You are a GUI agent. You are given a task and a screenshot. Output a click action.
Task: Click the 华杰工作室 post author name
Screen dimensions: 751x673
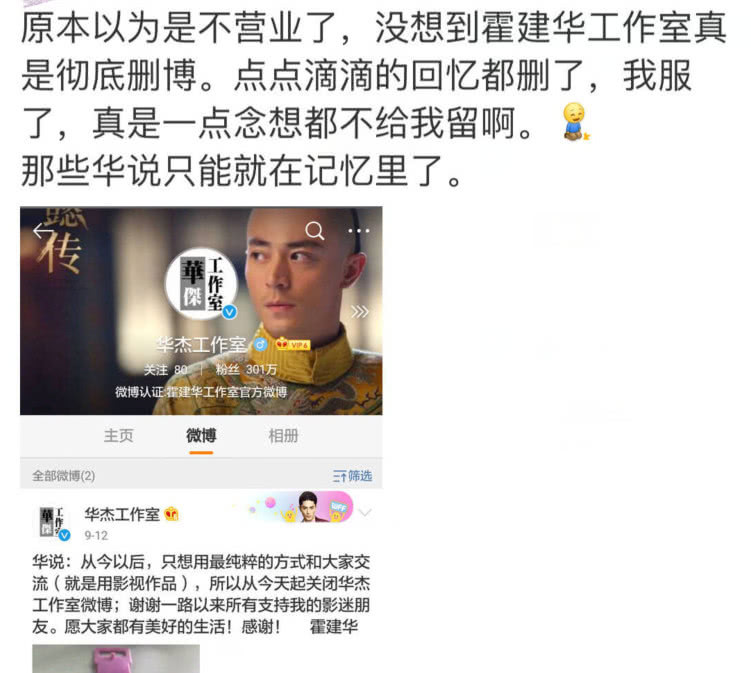122,514
